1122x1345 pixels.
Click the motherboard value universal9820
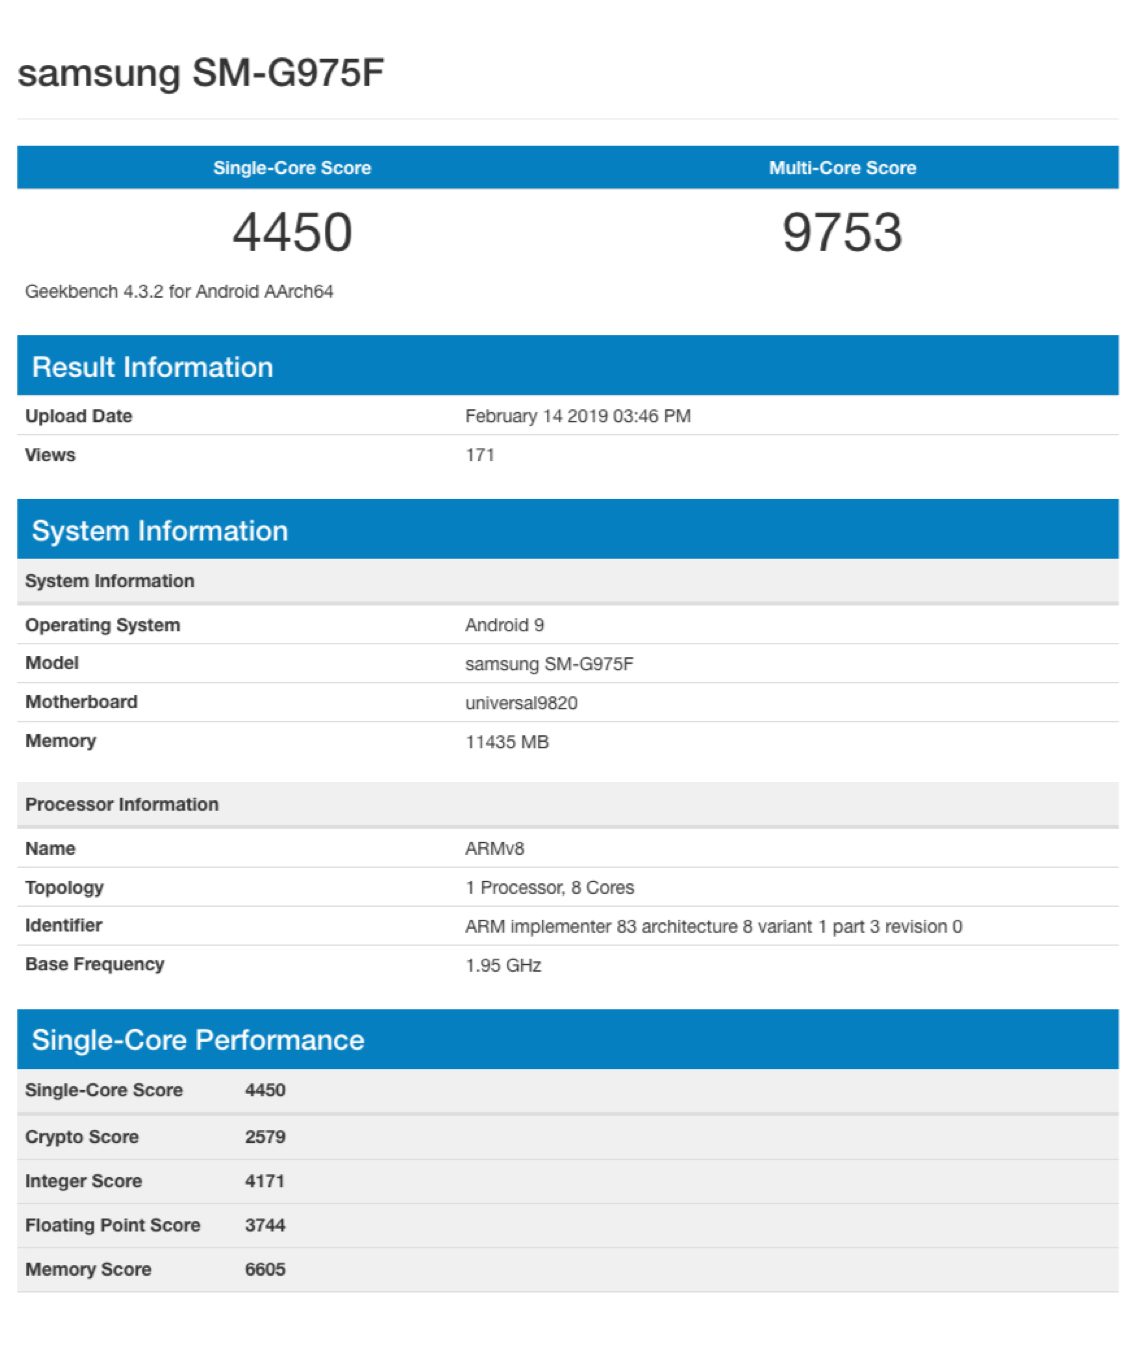pos(521,703)
